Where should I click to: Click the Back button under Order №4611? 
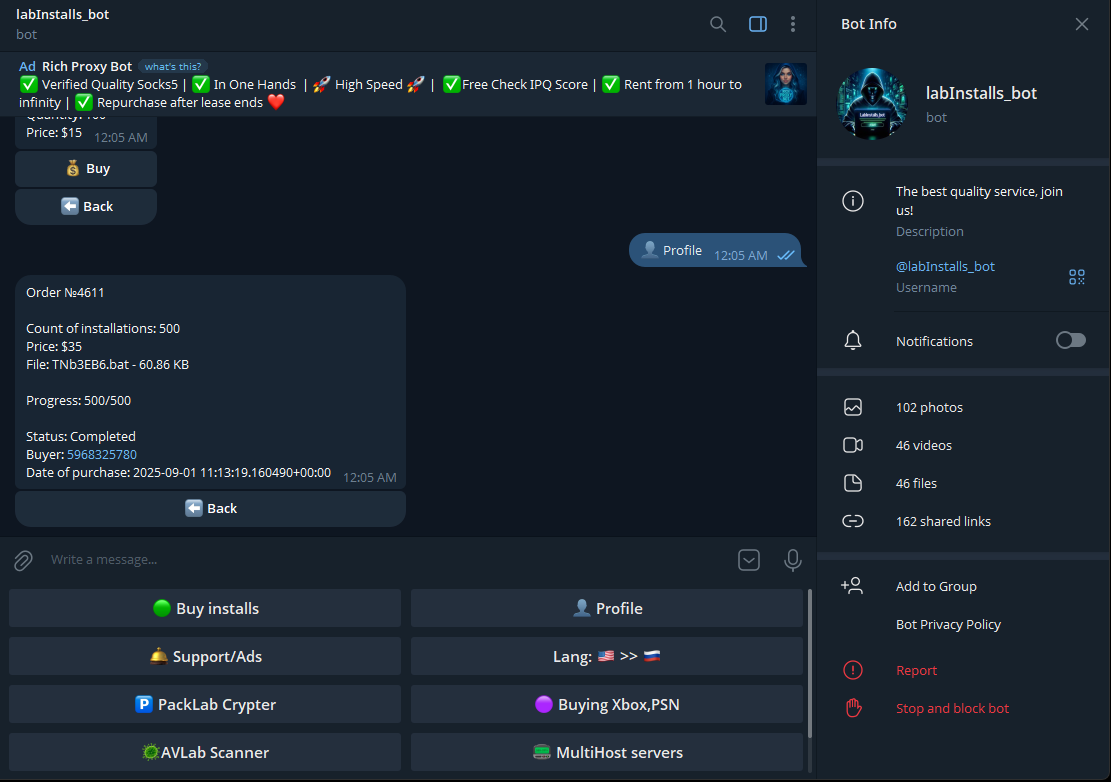pyautogui.click(x=210, y=508)
